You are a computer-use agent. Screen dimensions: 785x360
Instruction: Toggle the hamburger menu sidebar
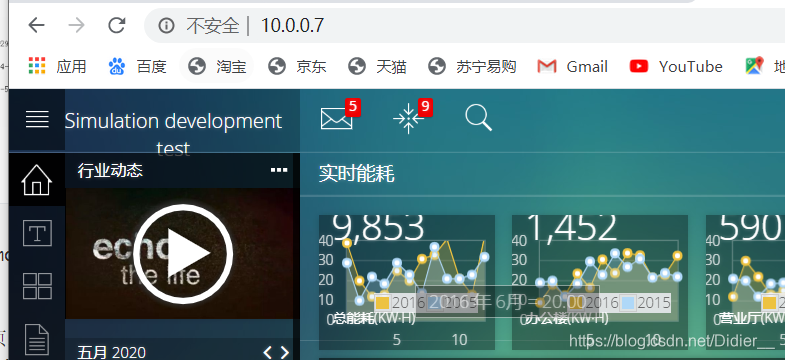coord(37,119)
